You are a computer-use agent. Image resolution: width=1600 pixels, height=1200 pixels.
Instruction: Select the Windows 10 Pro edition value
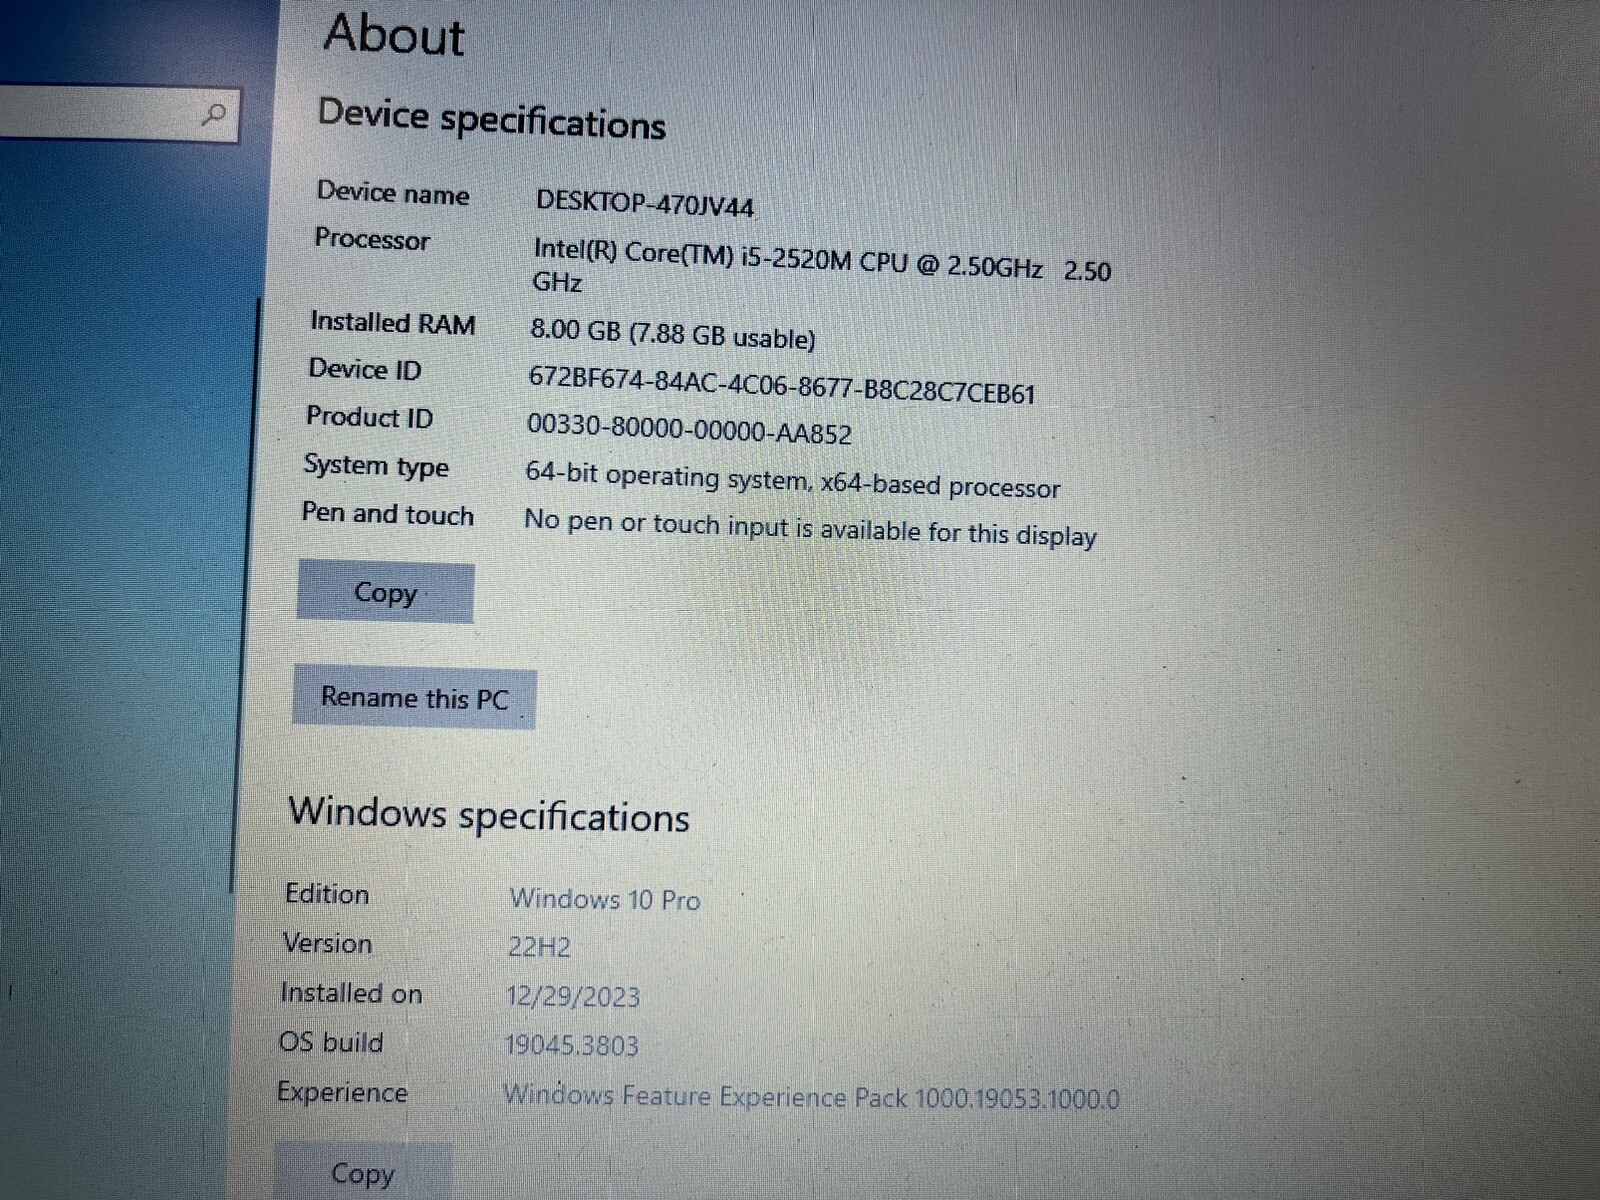coord(605,899)
